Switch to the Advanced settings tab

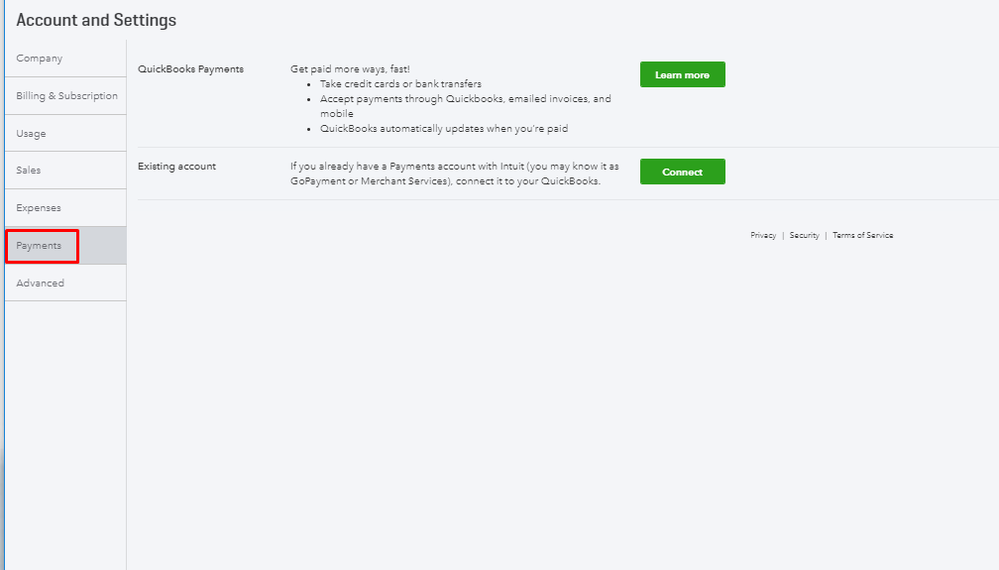40,283
